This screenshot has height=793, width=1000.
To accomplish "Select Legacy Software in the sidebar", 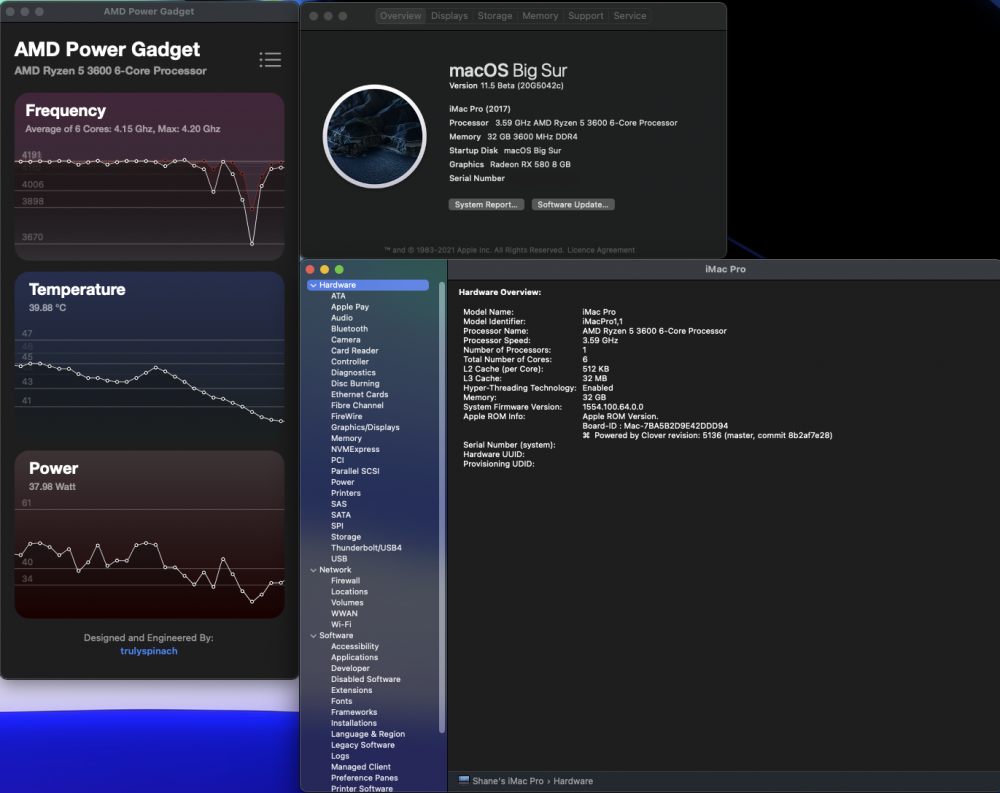I will click(x=362, y=745).
